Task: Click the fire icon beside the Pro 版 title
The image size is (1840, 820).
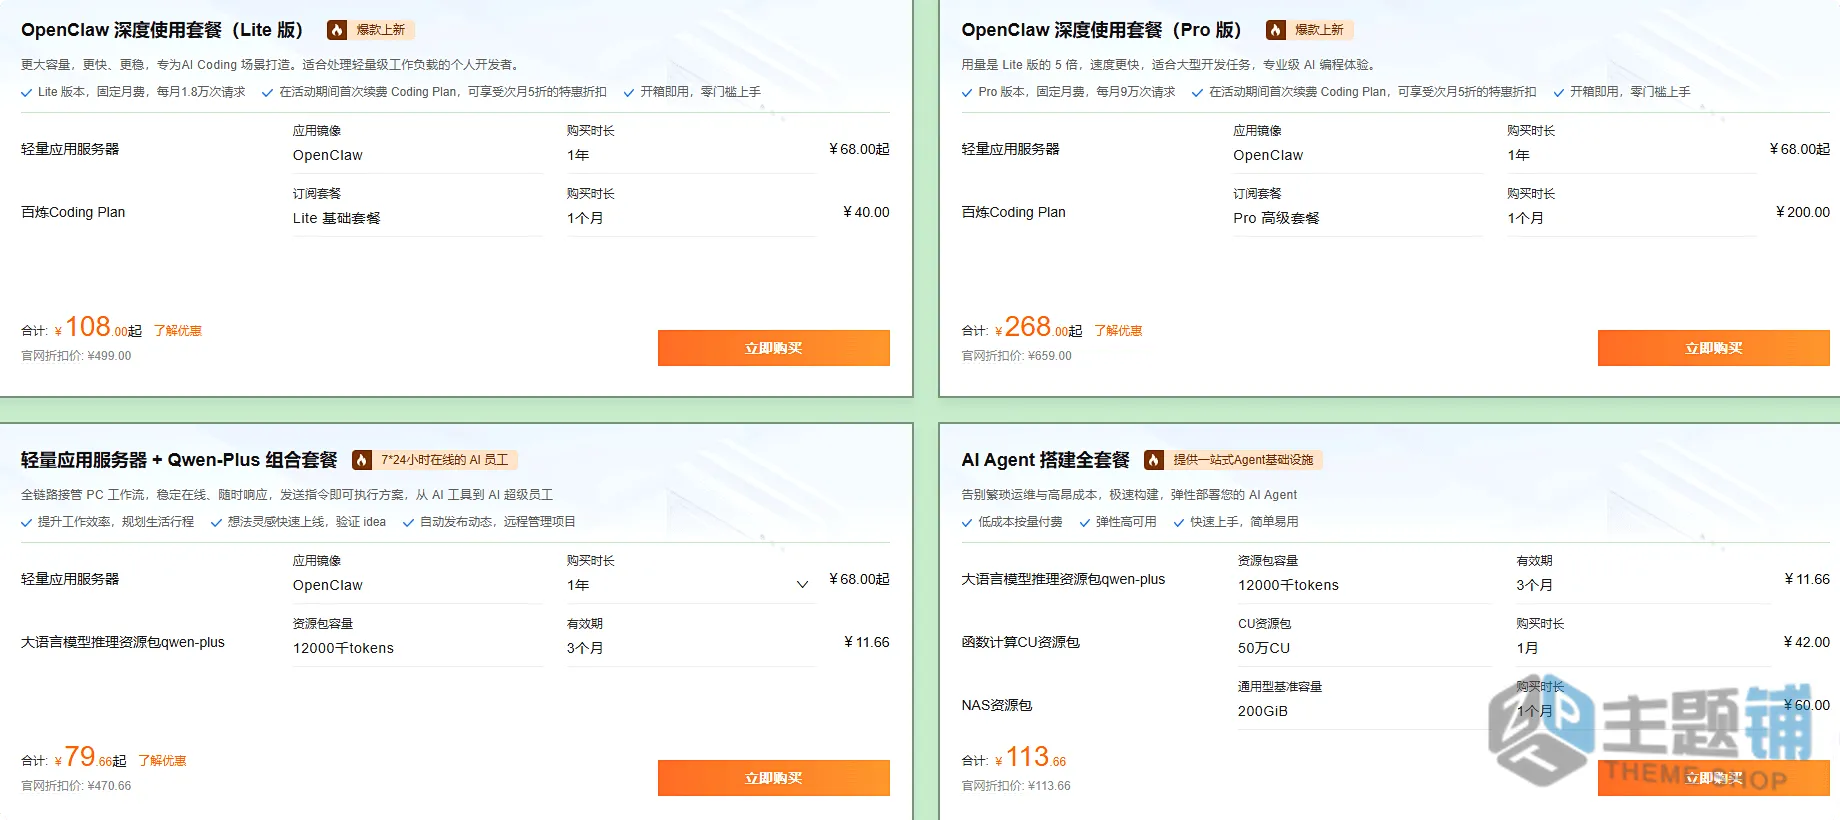Action: click(x=1275, y=30)
